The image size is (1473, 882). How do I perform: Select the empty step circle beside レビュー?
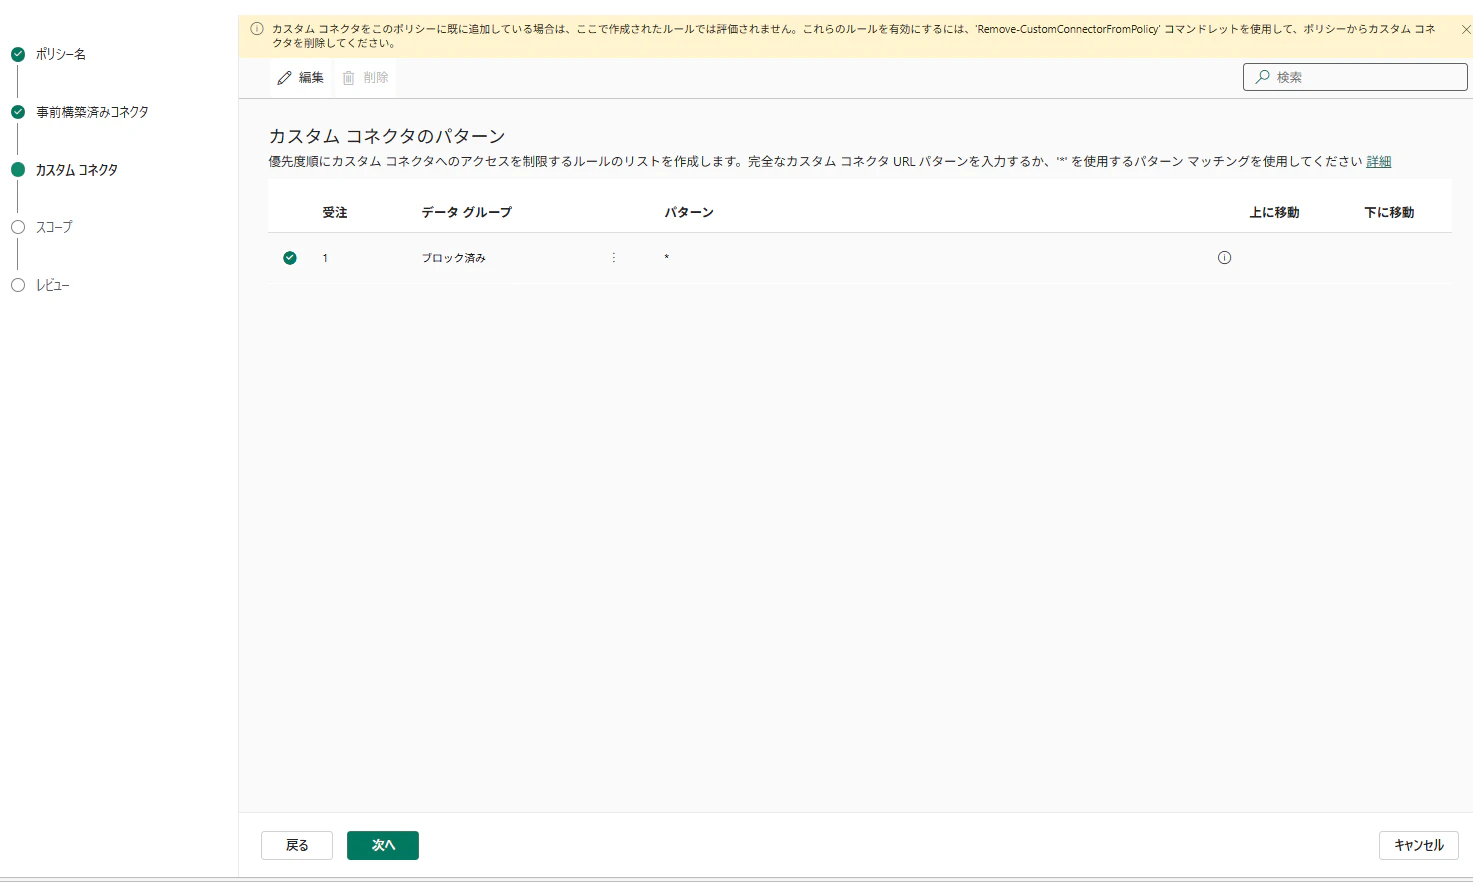17,285
